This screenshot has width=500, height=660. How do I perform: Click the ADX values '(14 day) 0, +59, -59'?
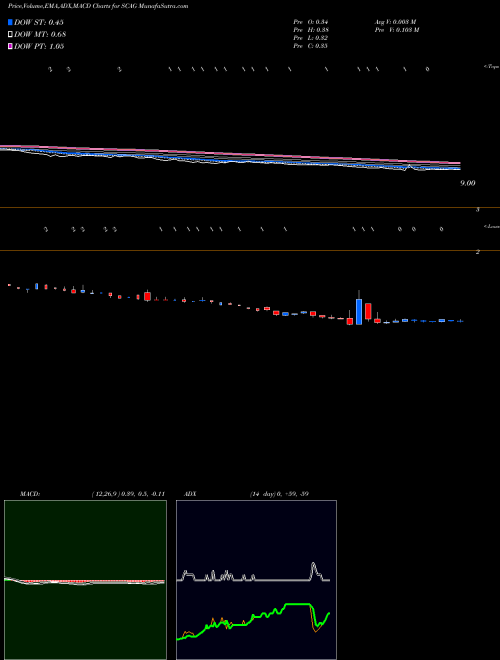point(279,494)
